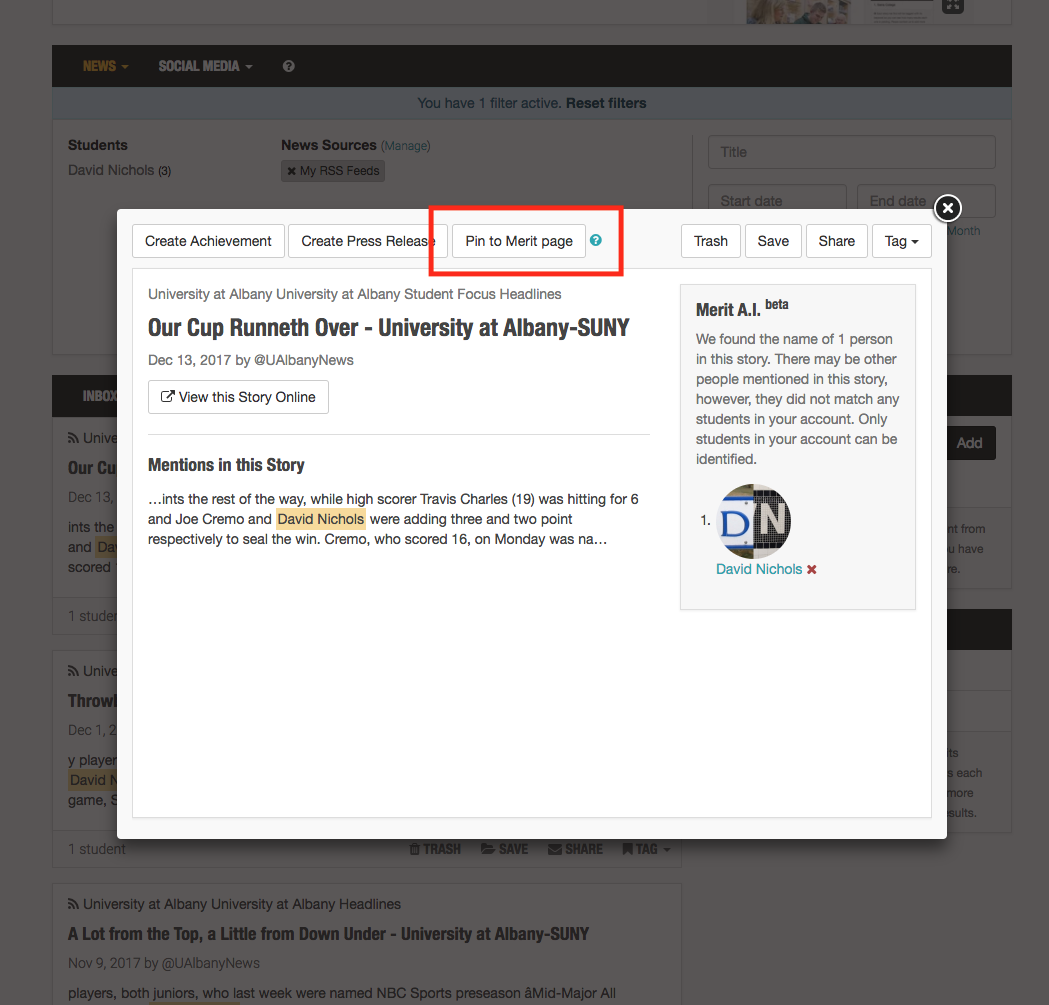Click the Our Cup Runneth Over headline
The image size is (1049, 1005).
click(389, 328)
